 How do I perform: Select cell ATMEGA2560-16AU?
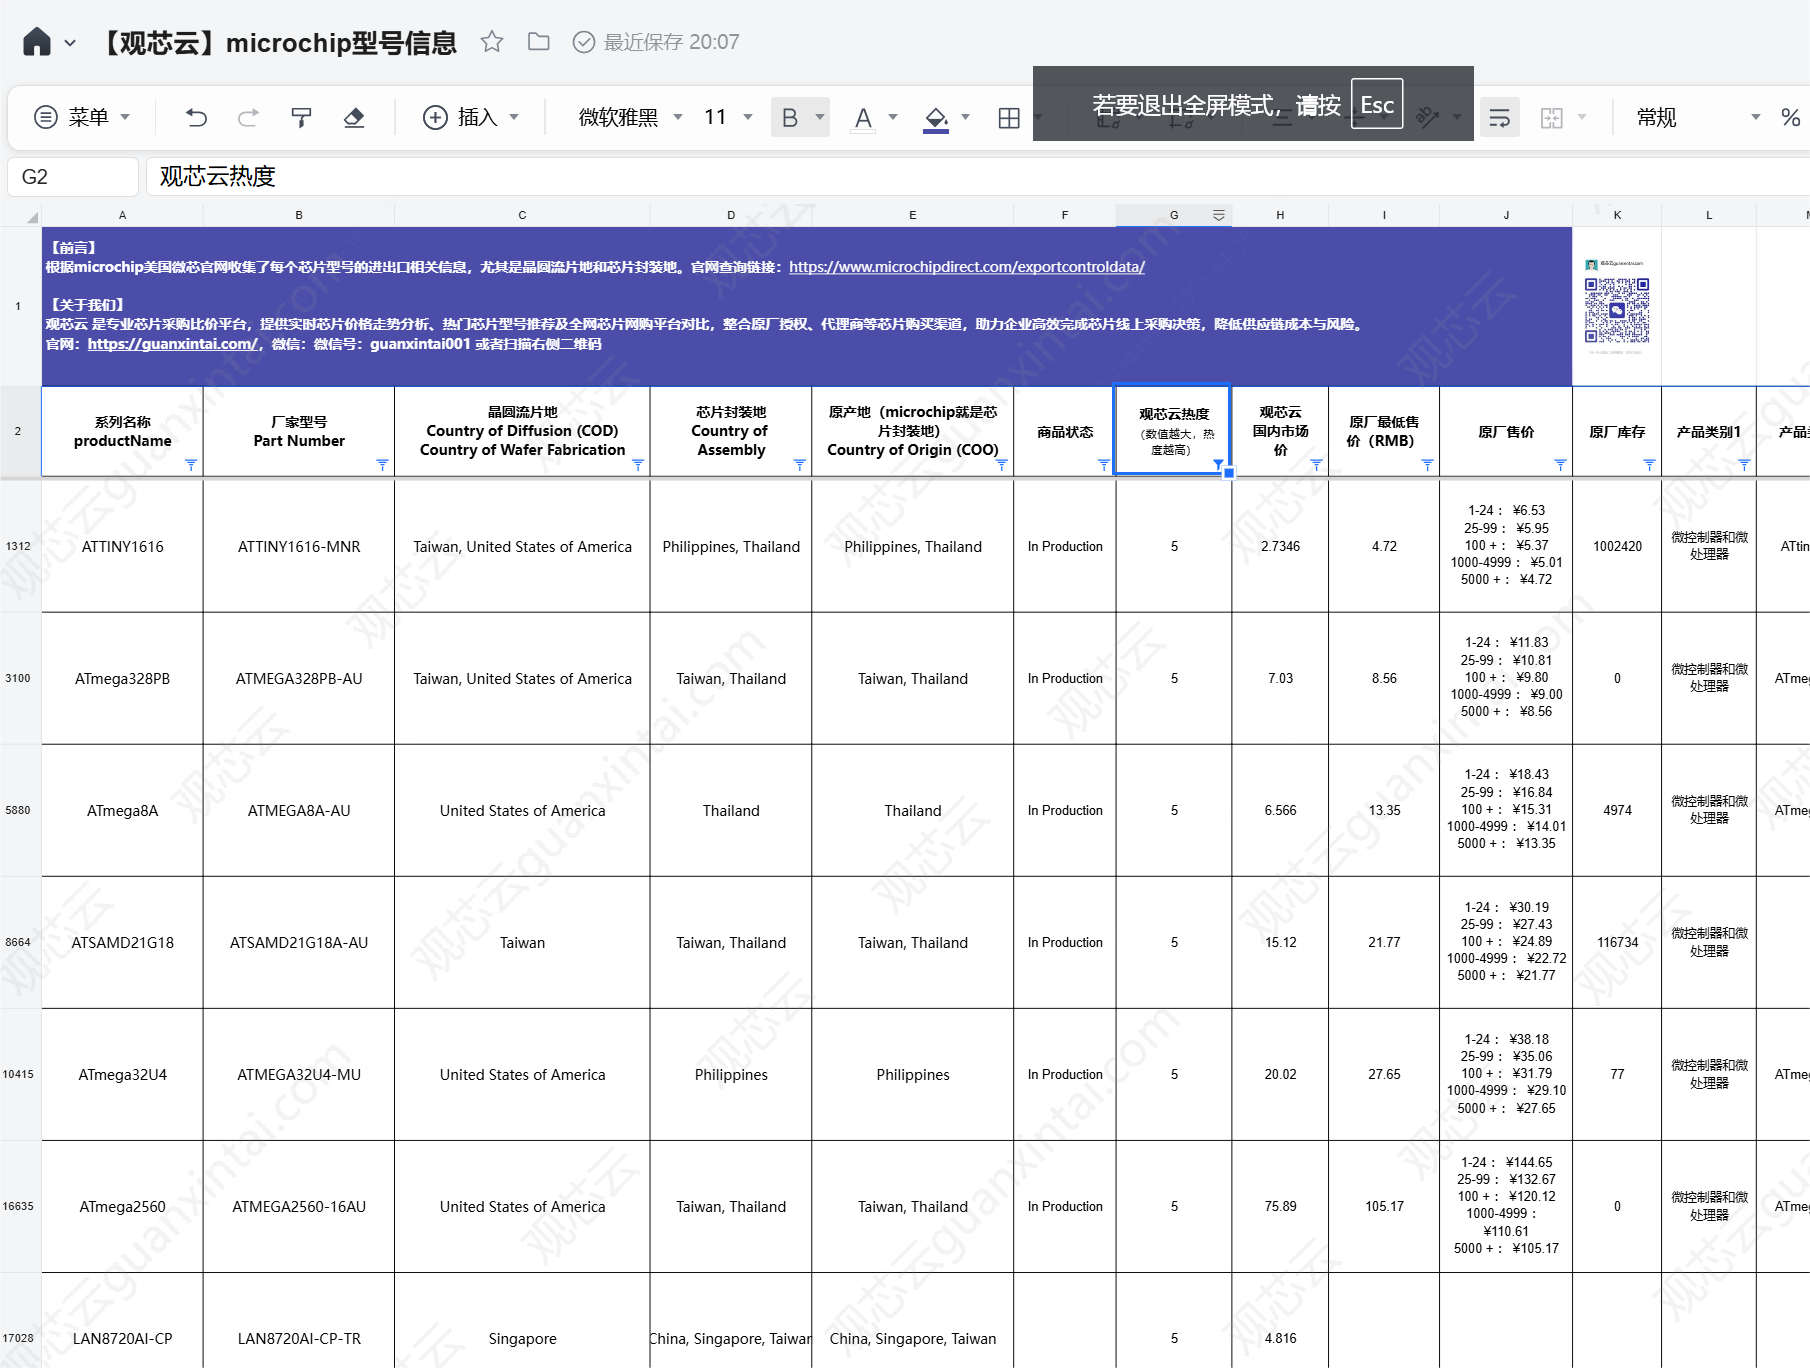(299, 1207)
